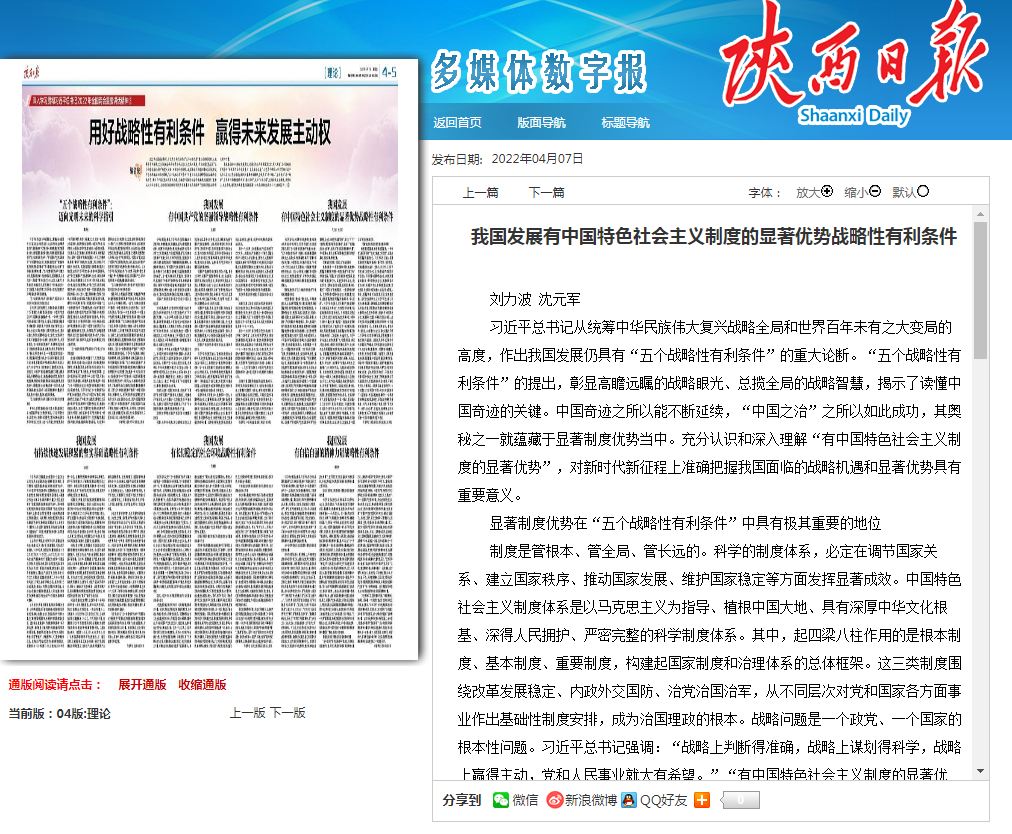1012x834 pixels.
Task: Click the shrink font minus icon
Action: (x=875, y=192)
